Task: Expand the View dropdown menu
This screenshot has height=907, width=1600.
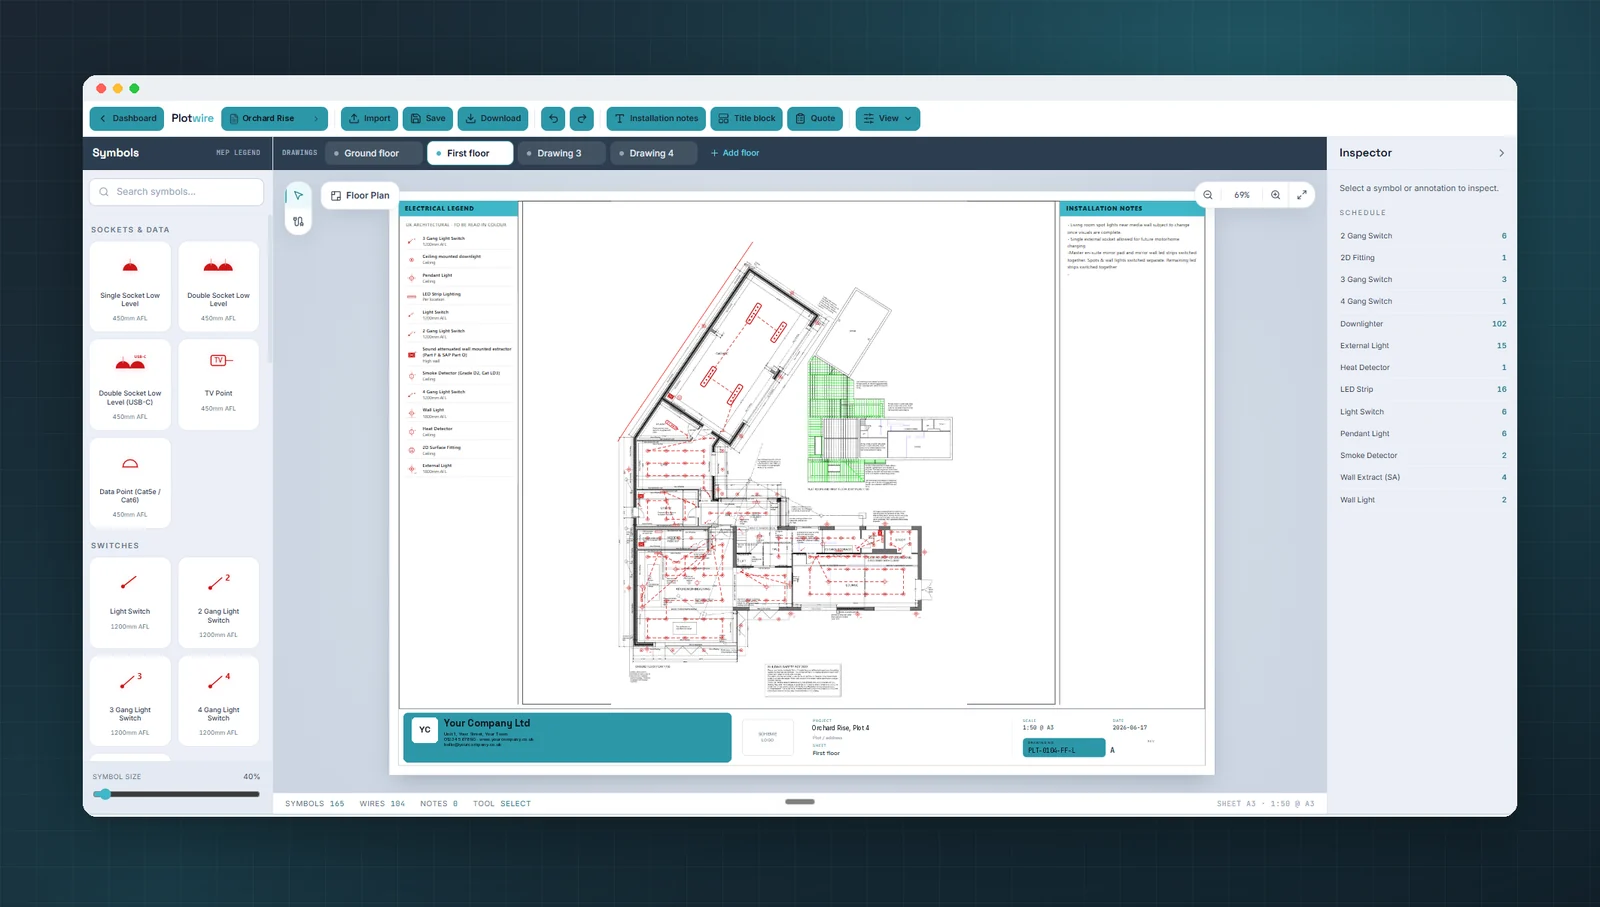Action: pos(888,118)
